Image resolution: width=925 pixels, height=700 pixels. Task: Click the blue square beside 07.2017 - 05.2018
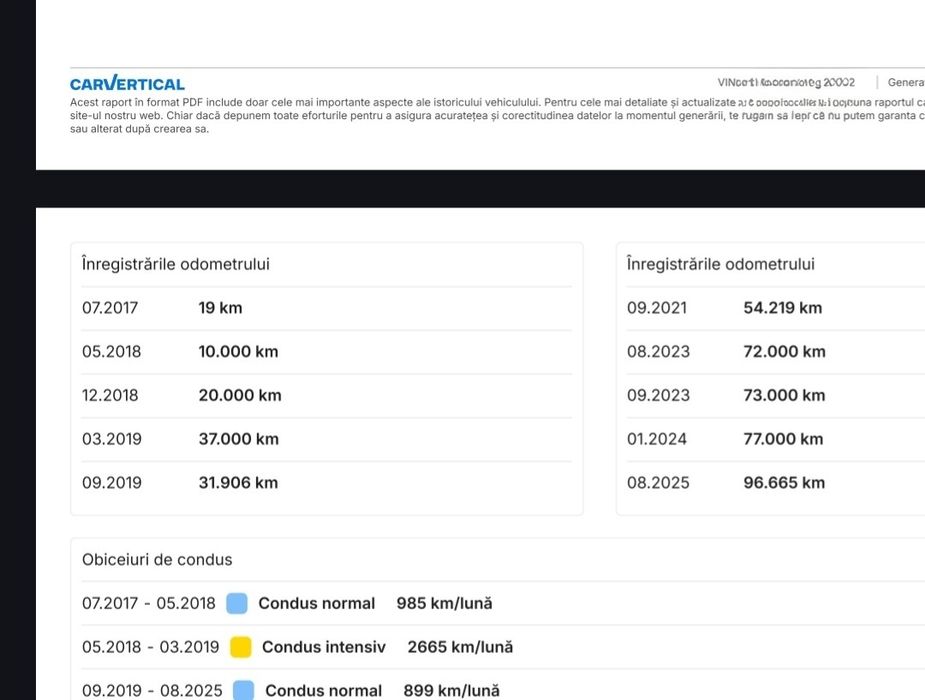point(237,603)
